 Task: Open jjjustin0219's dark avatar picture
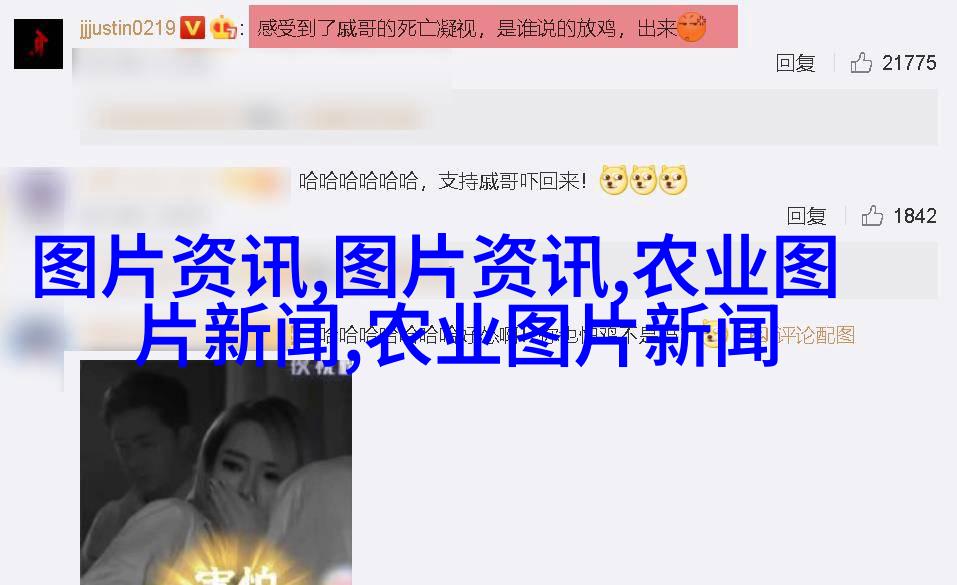click(x=38, y=43)
